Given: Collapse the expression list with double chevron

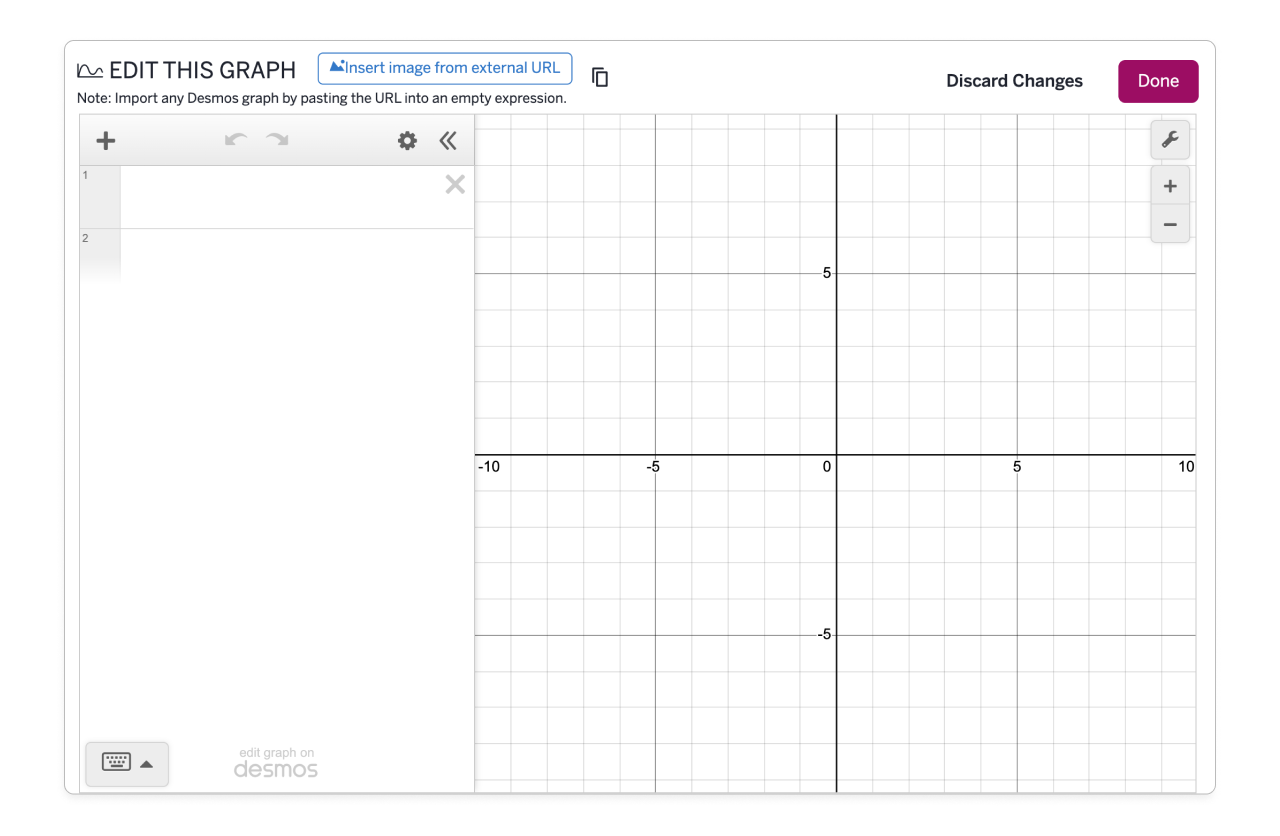Looking at the screenshot, I should tap(448, 141).
